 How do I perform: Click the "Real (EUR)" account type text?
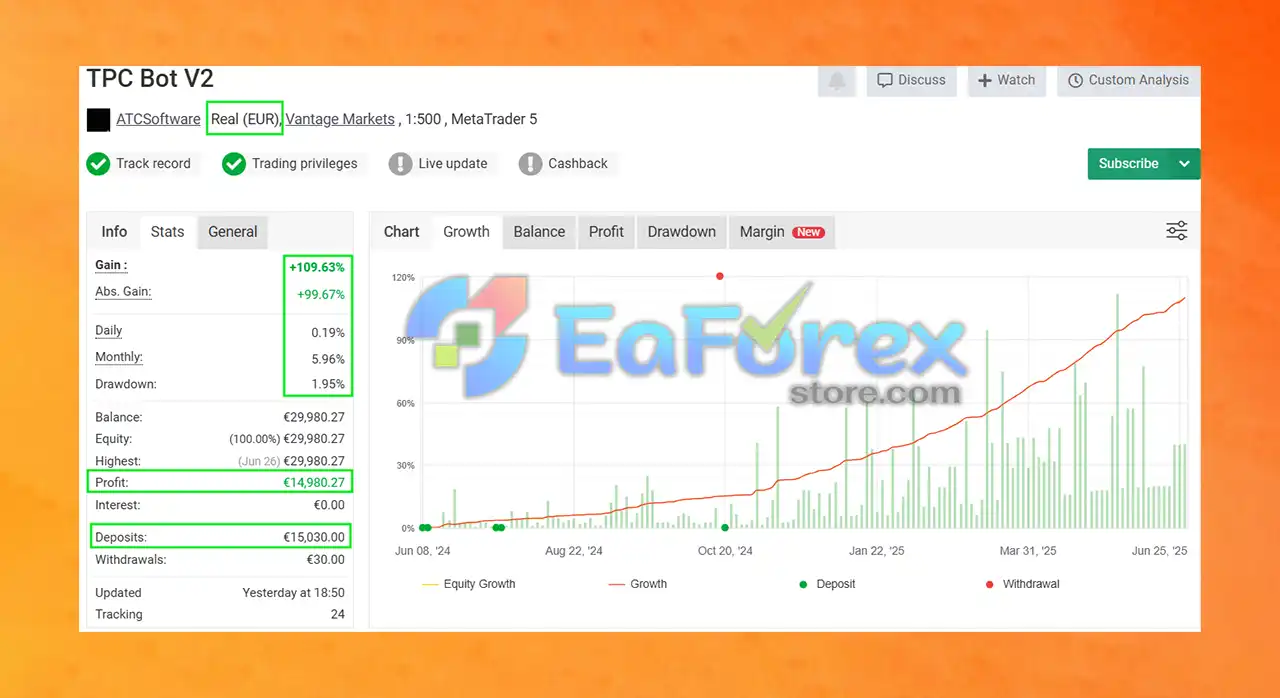pos(245,119)
